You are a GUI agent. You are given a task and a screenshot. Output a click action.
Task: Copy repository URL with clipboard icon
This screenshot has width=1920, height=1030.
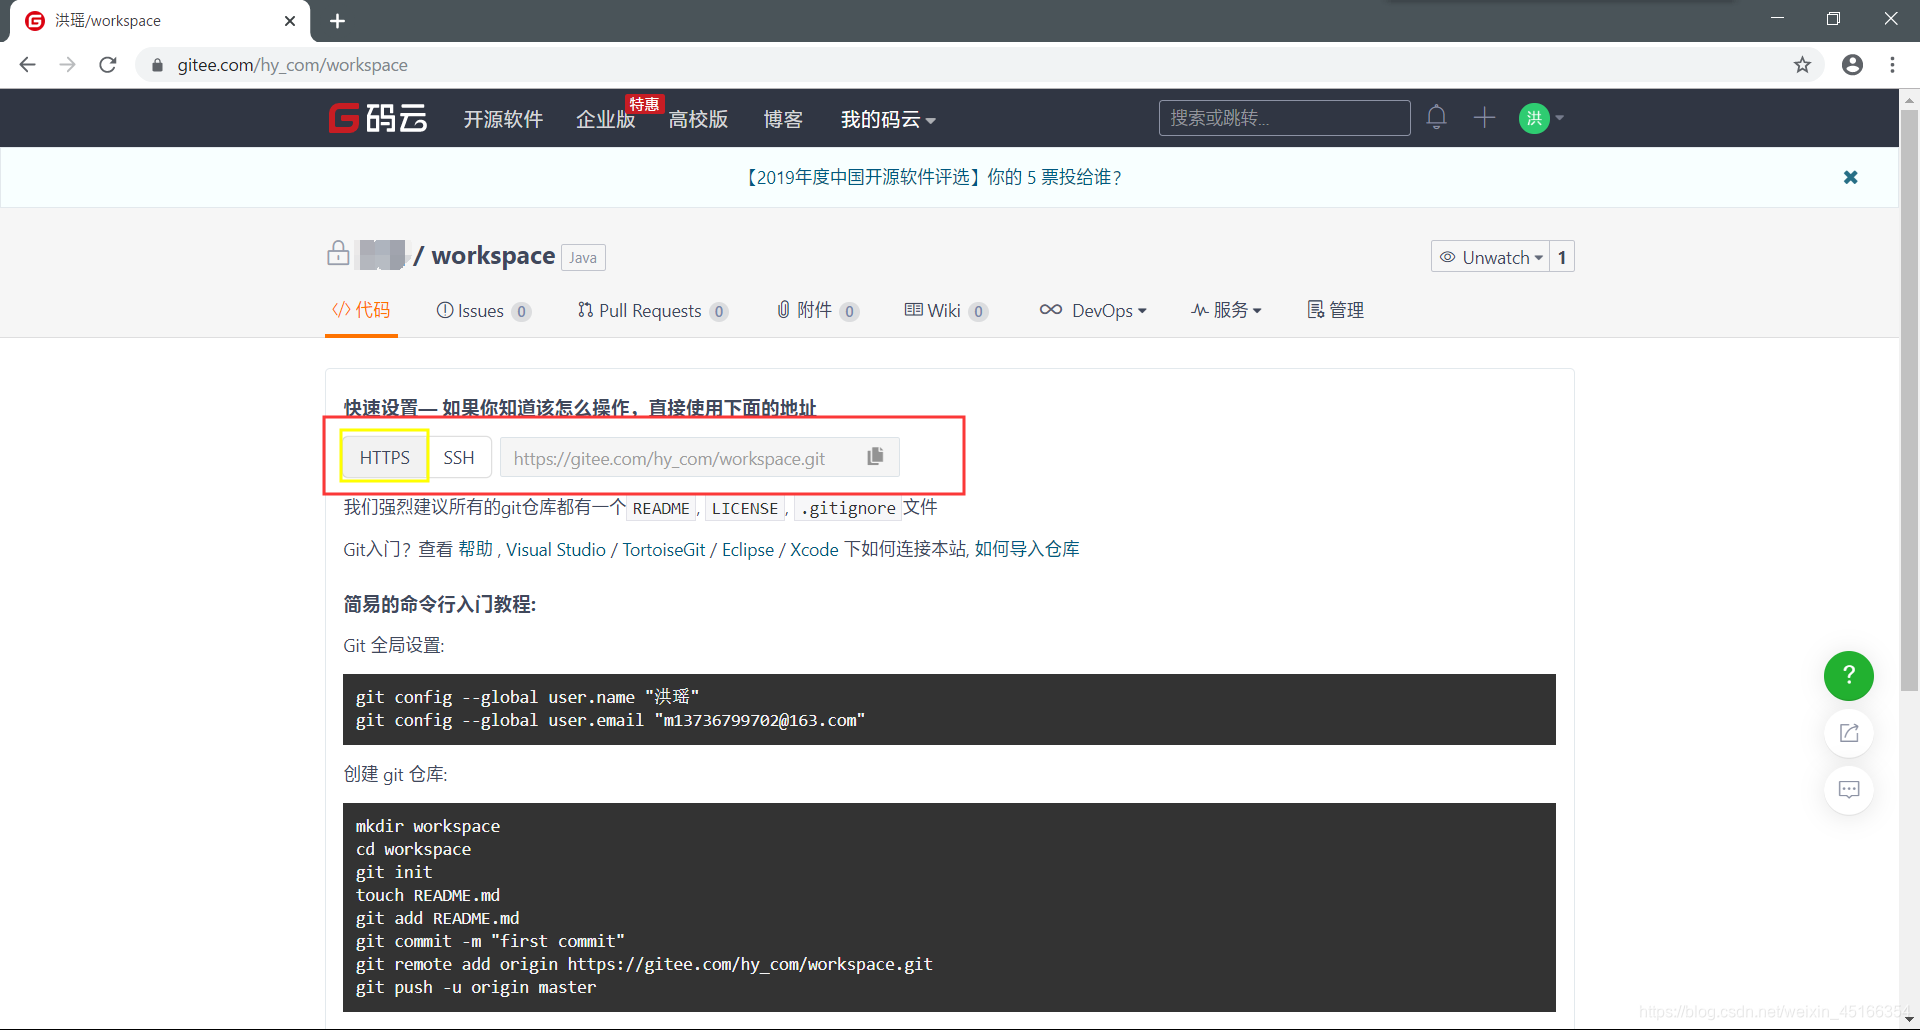(875, 457)
